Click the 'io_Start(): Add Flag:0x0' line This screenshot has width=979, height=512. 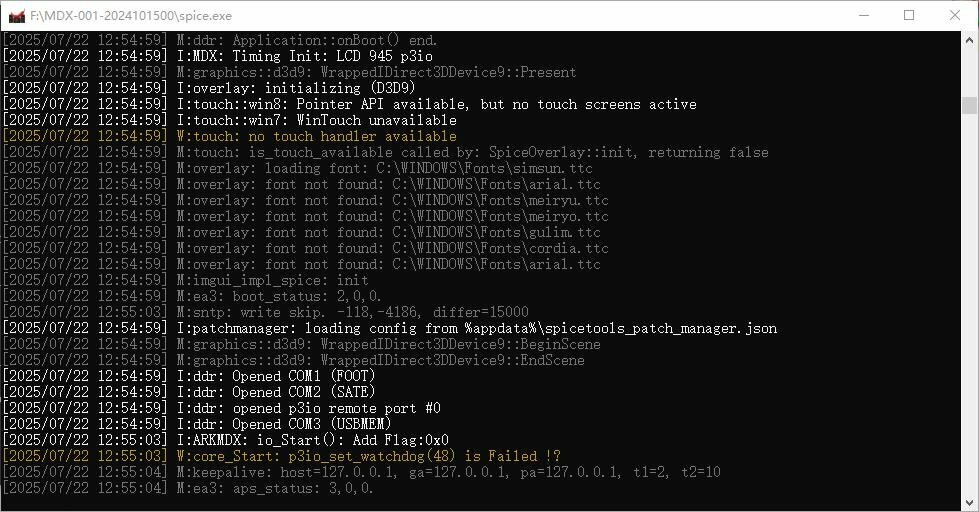pos(225,440)
